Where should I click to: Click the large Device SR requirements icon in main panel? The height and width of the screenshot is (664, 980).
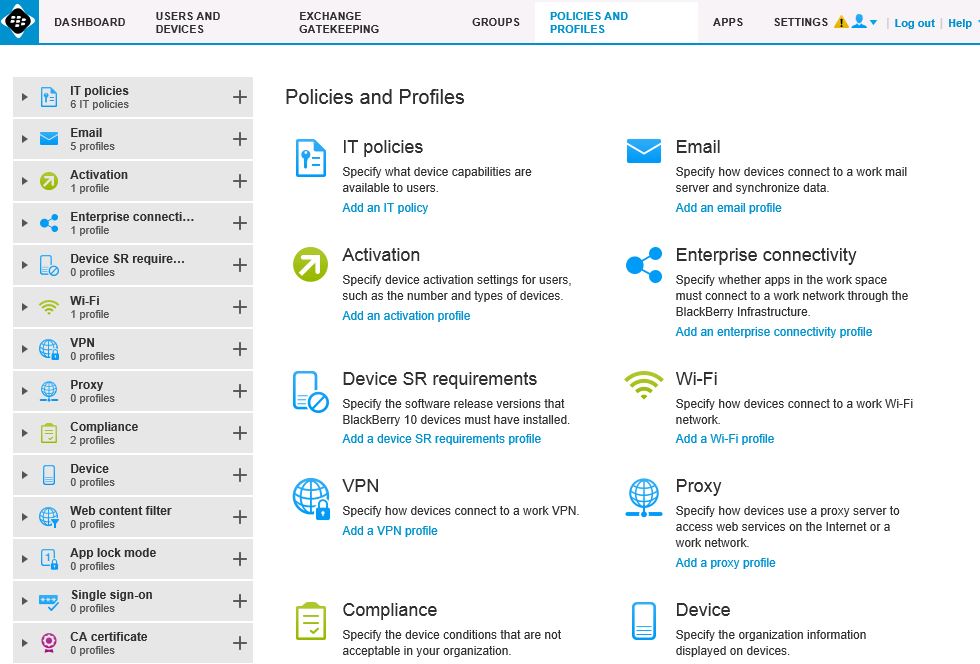pos(311,392)
